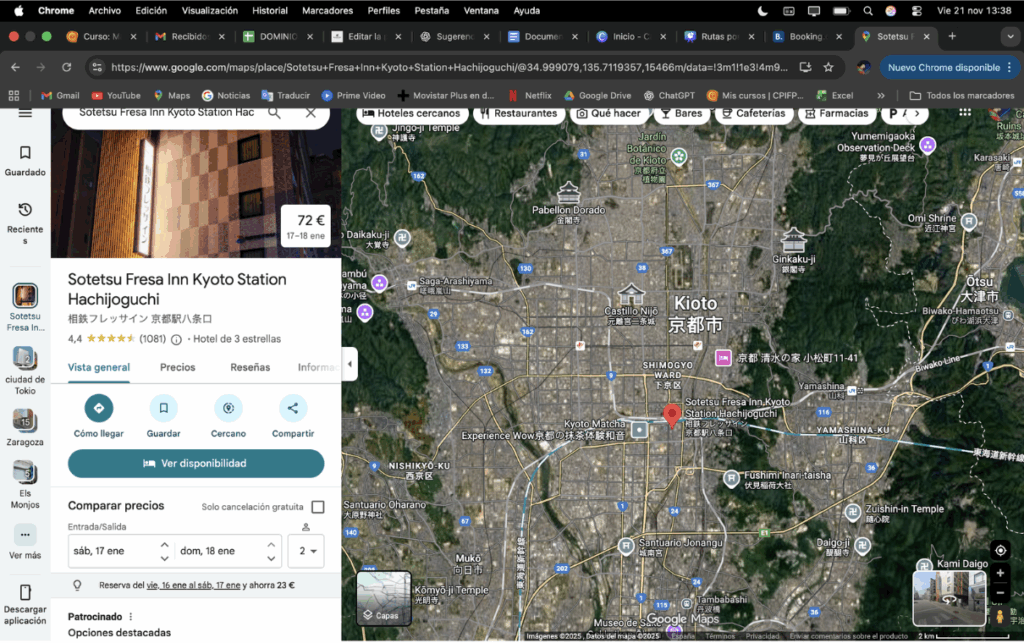1024x643 pixels.
Task: Click the Guardar bookmark icon
Action: coord(163,408)
